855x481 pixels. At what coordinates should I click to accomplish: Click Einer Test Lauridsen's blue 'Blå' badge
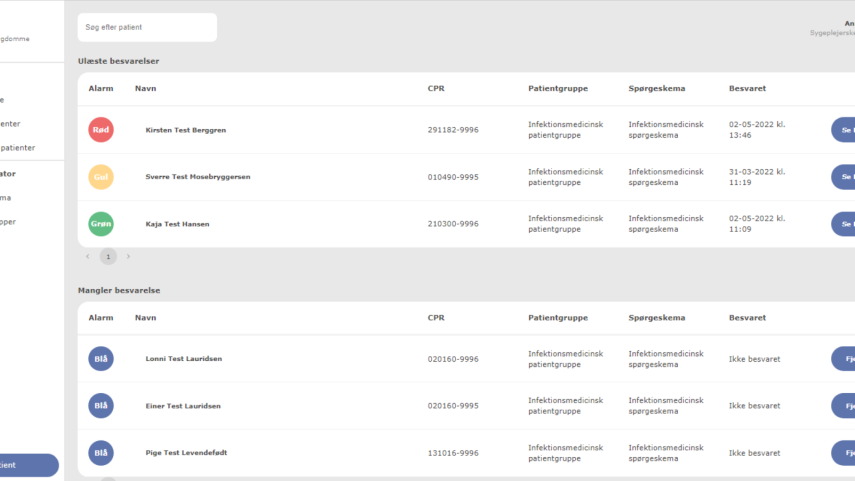(101, 406)
